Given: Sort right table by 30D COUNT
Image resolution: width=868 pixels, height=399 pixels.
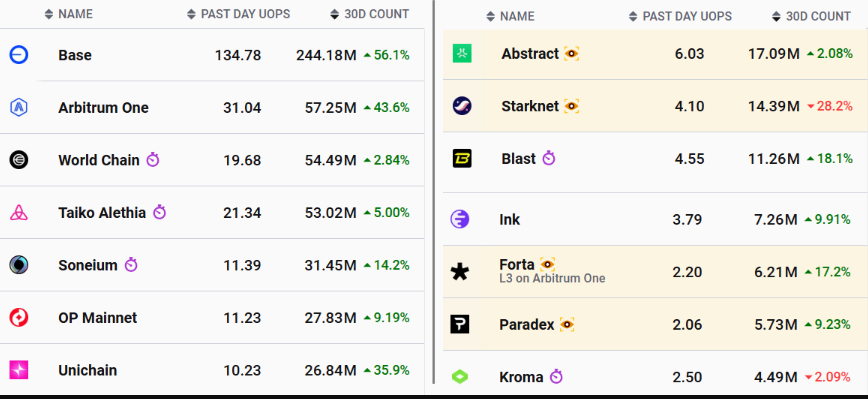Looking at the screenshot, I should click(x=812, y=17).
